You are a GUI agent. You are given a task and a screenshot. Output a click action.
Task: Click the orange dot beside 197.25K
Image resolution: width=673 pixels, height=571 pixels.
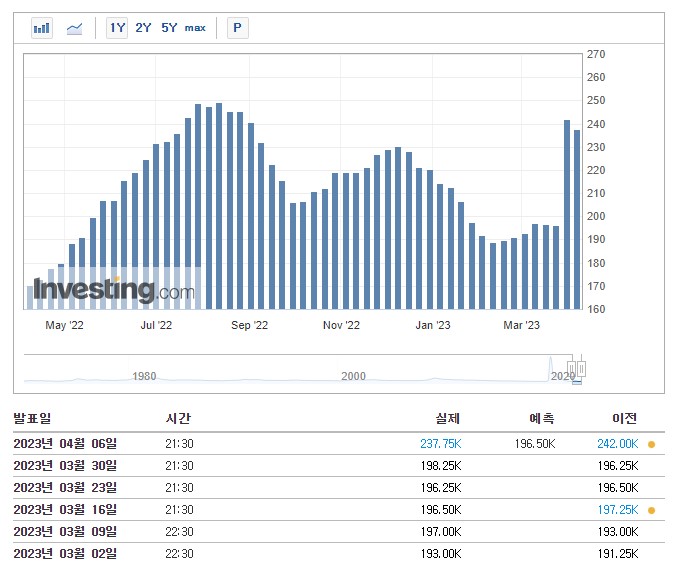tap(652, 510)
